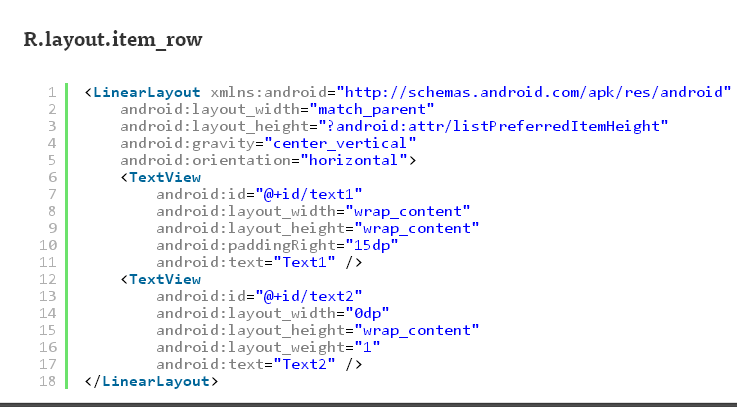Select the "15dp" padding value
Image resolution: width=737 pixels, height=408 pixels.
tap(372, 245)
